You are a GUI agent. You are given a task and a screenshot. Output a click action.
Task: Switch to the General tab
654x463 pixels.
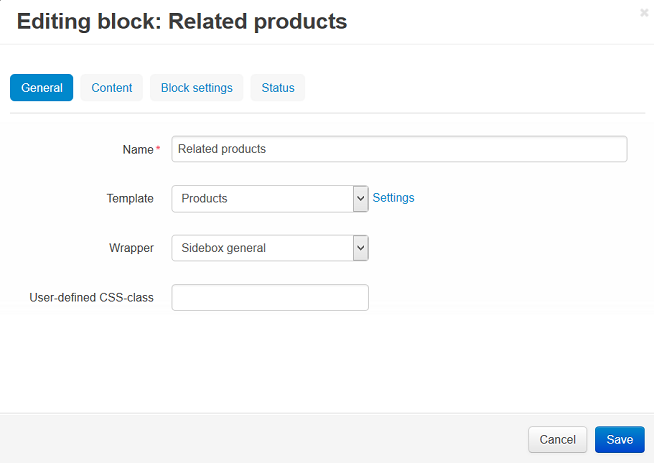(x=41, y=88)
